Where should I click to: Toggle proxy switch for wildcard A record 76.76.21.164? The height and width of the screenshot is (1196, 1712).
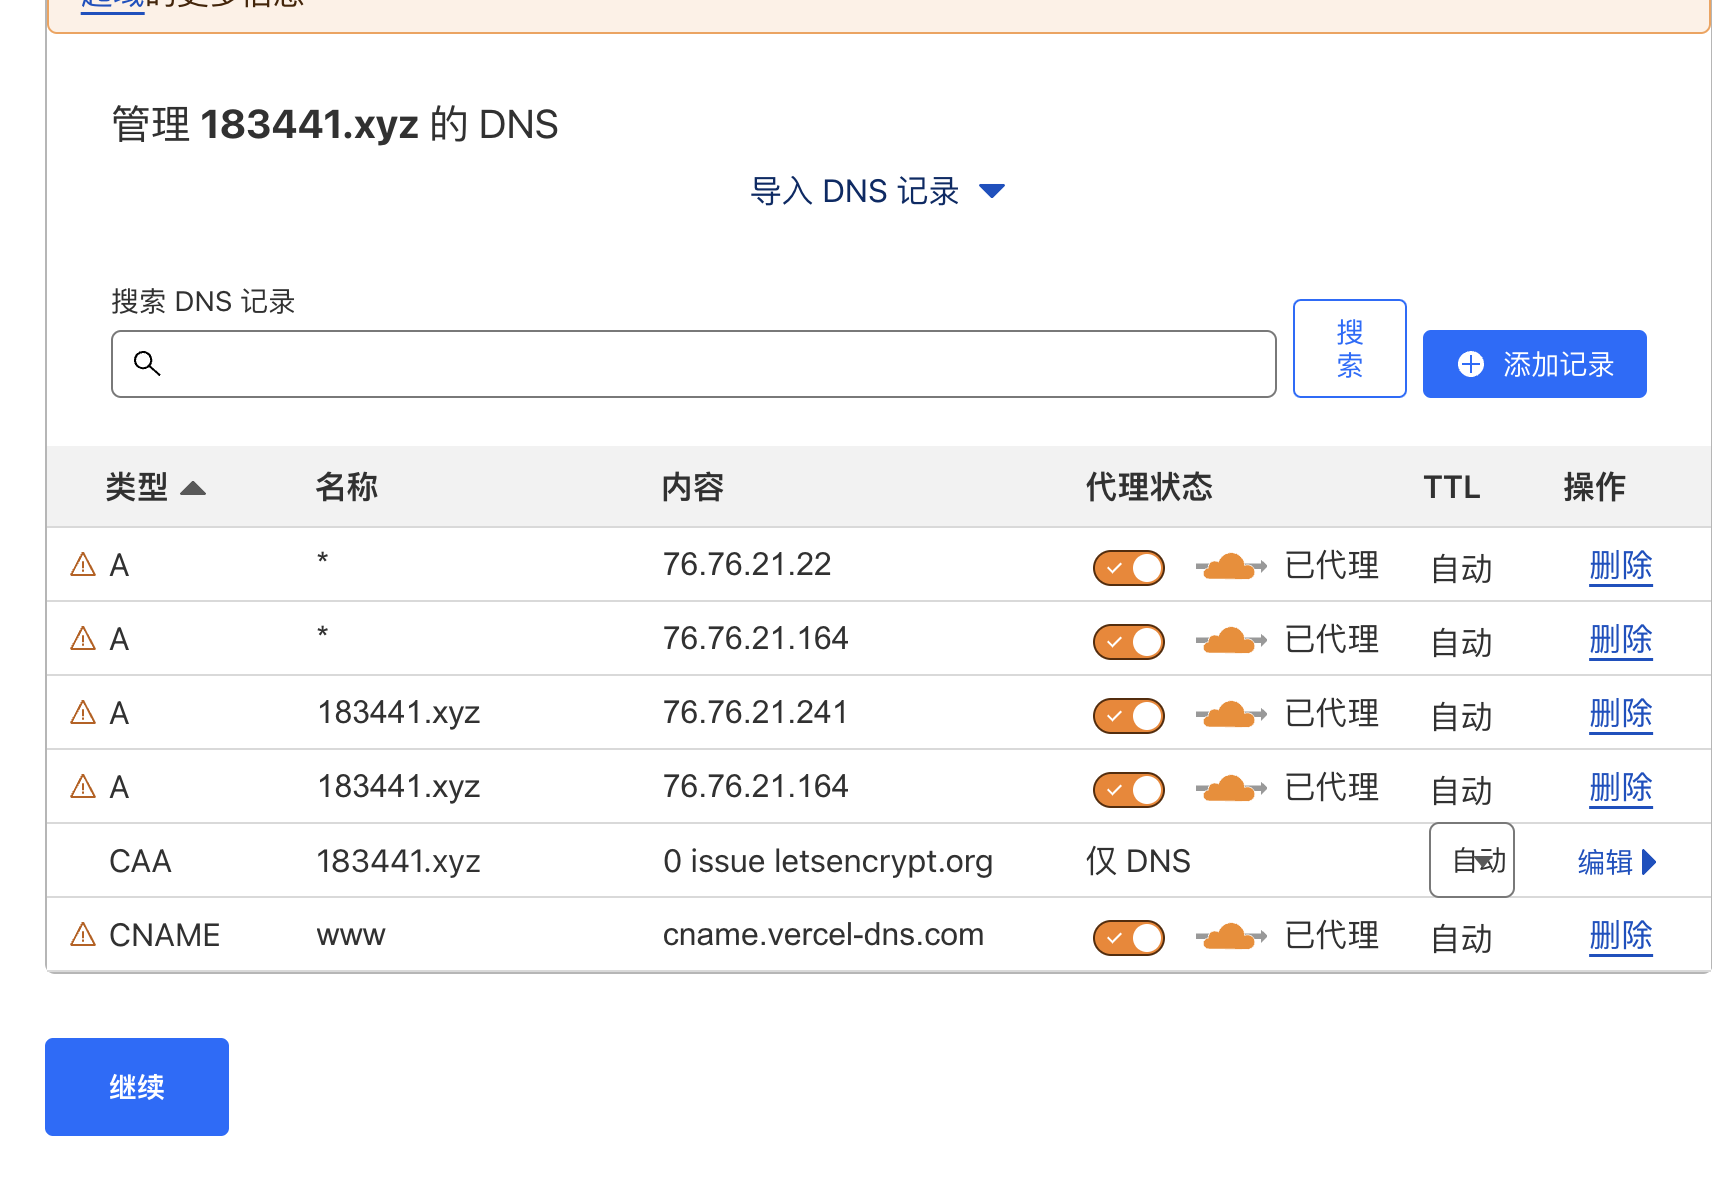1129,642
